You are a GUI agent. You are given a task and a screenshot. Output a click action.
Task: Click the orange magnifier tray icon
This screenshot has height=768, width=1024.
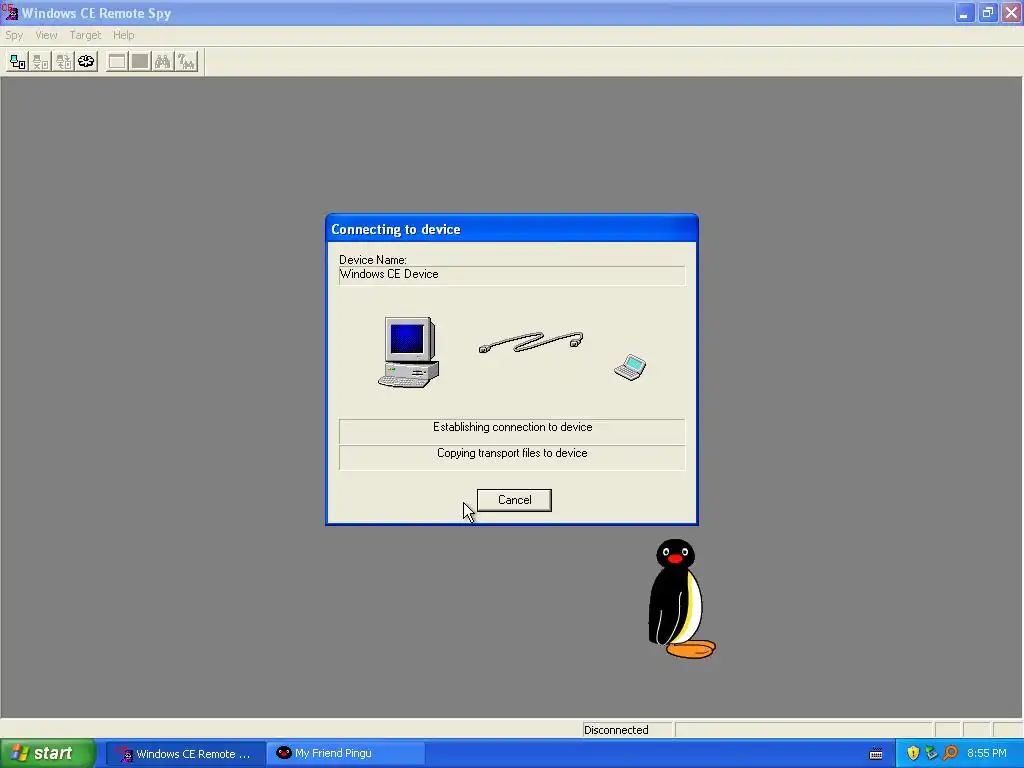click(950, 753)
